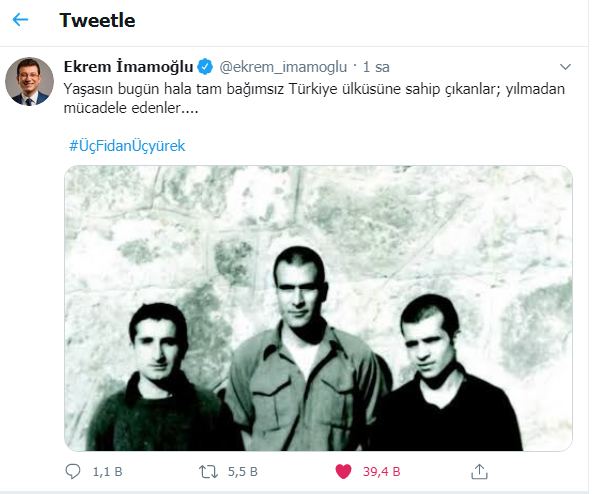
Task: Click the Ekrem İmamoğlu display name
Action: [x=128, y=67]
